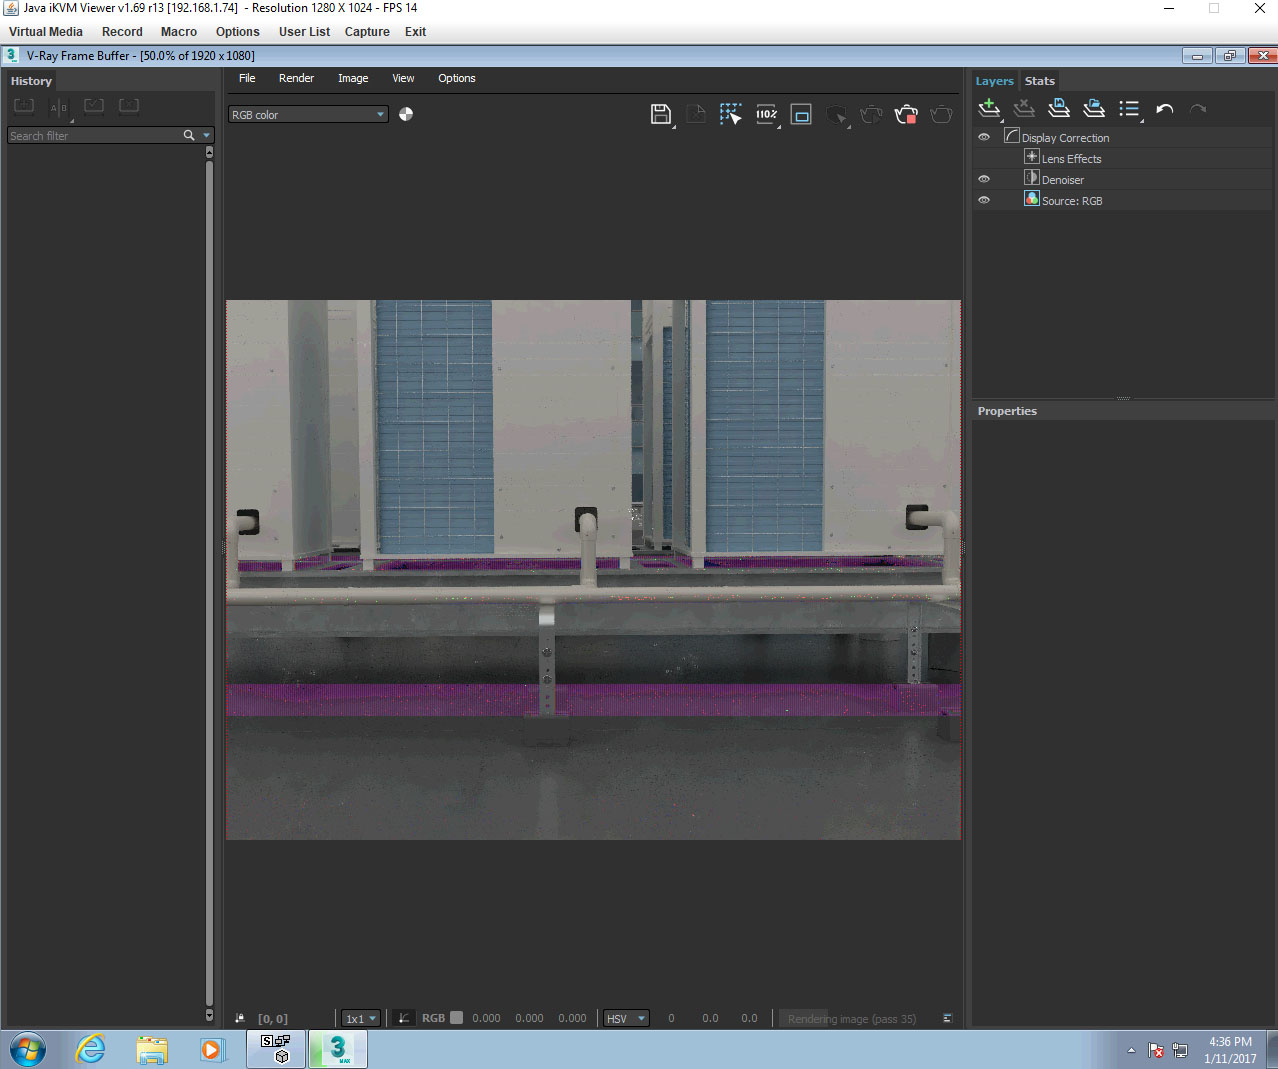Open the VFB Render menu

coord(296,78)
